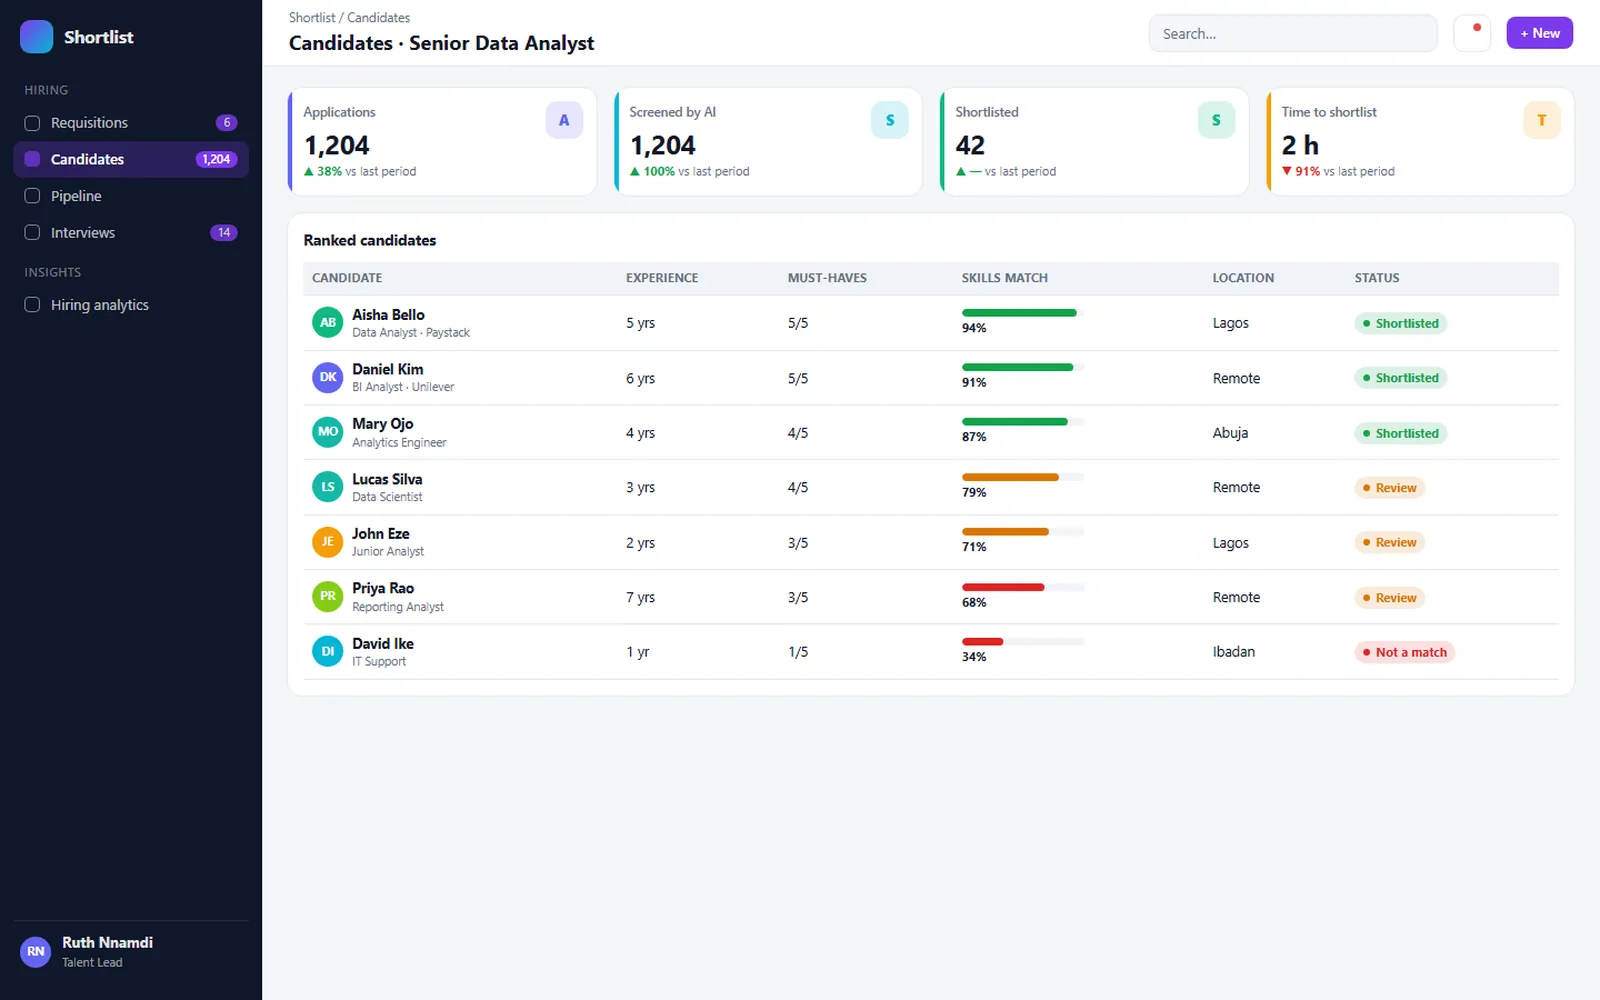
Task: Click in the Search input field
Action: point(1293,34)
